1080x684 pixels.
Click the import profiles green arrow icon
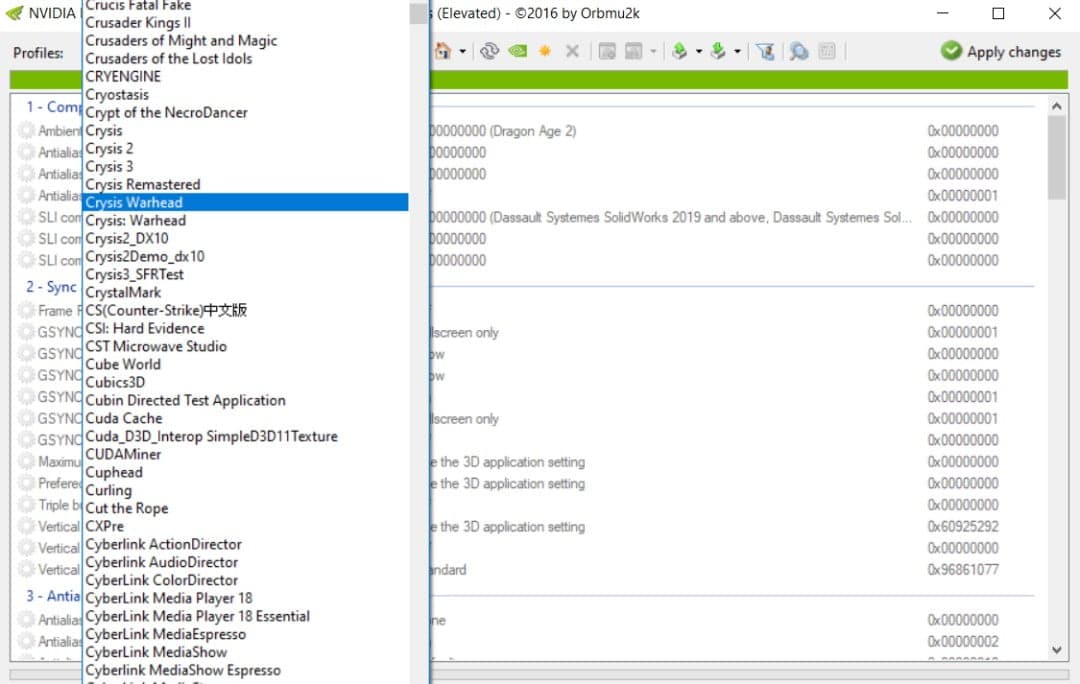(x=718, y=51)
